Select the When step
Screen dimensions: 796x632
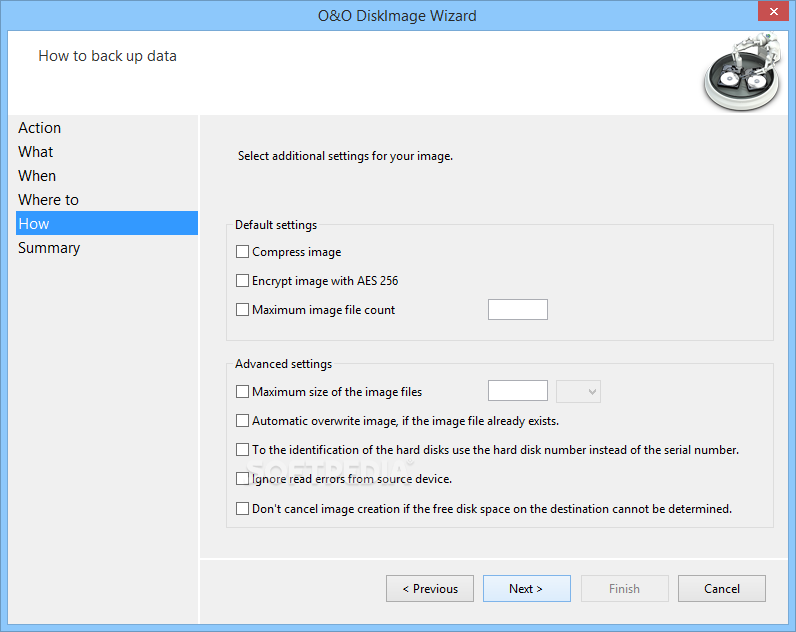(107, 176)
